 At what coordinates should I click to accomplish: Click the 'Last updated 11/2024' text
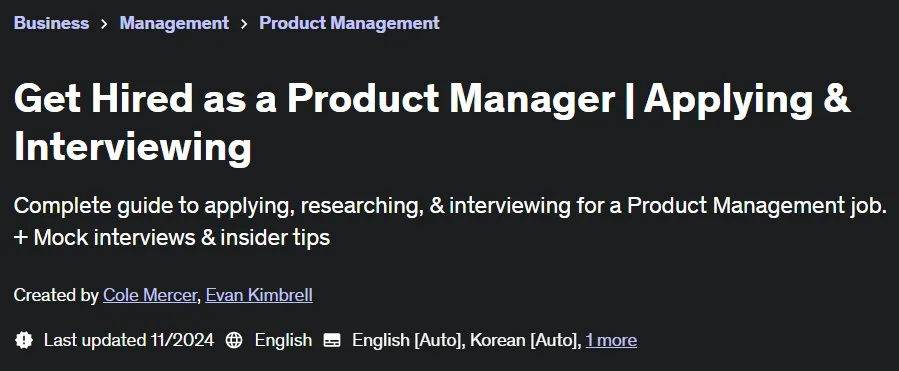[129, 340]
